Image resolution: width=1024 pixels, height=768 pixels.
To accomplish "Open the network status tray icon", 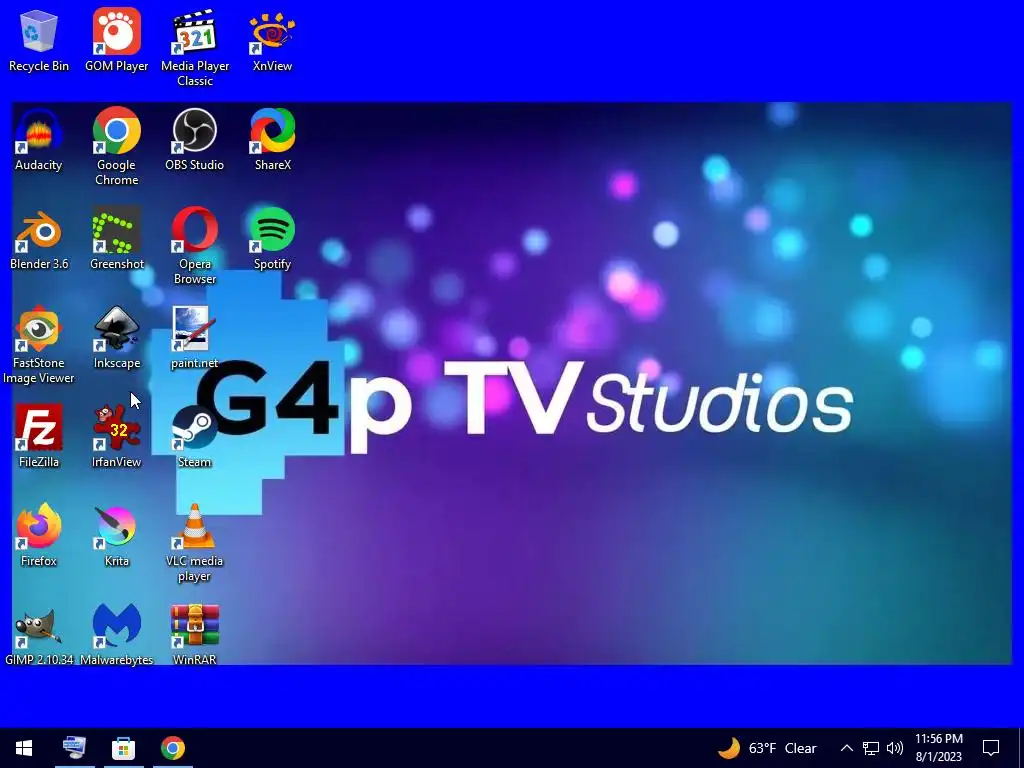I will click(x=871, y=748).
